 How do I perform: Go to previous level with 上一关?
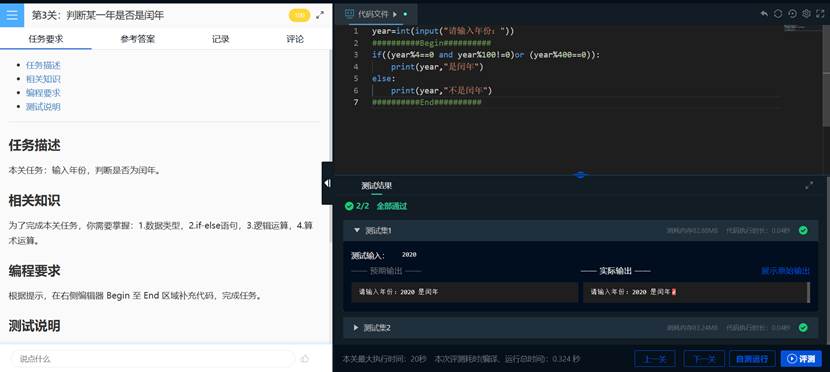654,359
